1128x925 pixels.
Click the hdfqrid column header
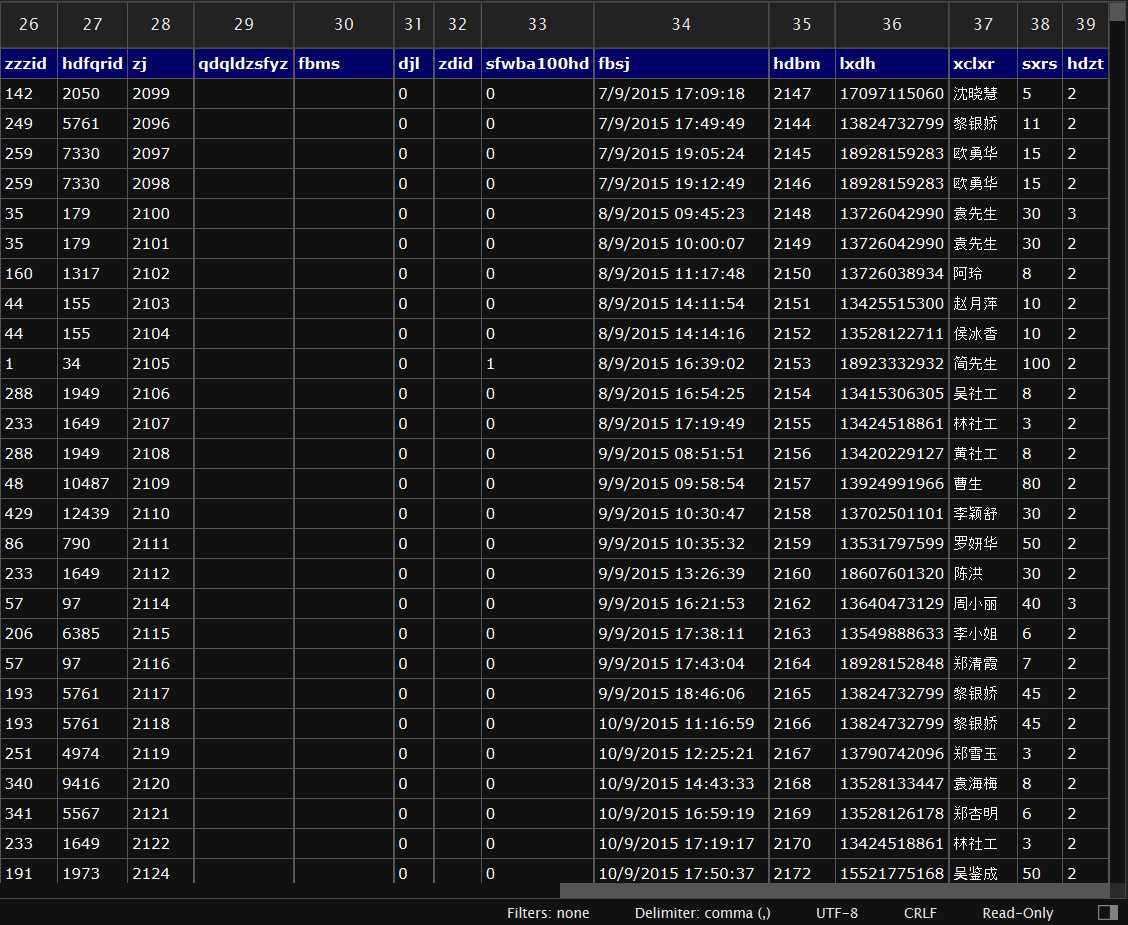pos(92,63)
